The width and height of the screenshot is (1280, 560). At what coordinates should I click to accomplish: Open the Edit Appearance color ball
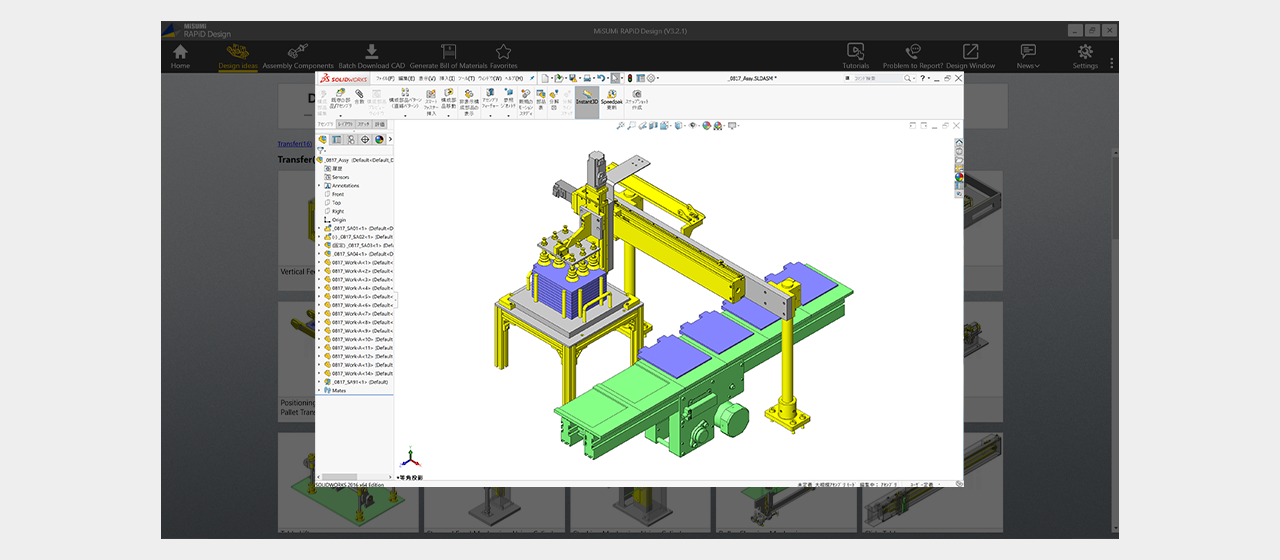pyautogui.click(x=706, y=126)
